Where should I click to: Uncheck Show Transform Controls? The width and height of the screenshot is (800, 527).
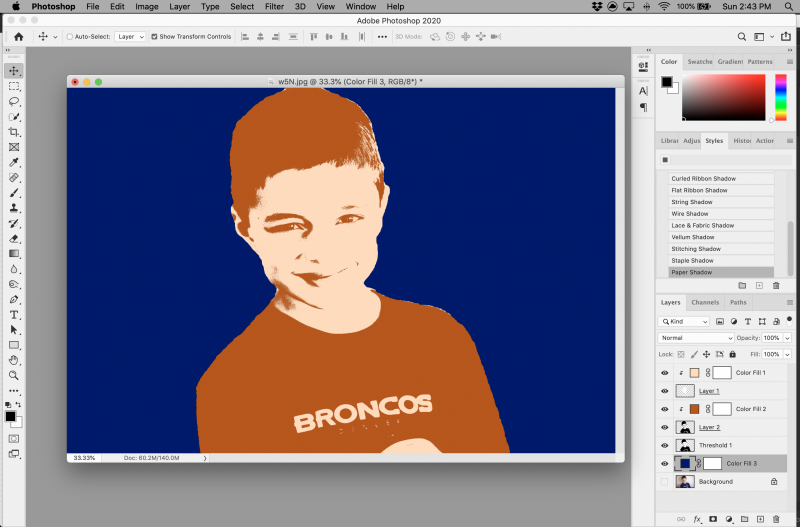click(x=154, y=37)
